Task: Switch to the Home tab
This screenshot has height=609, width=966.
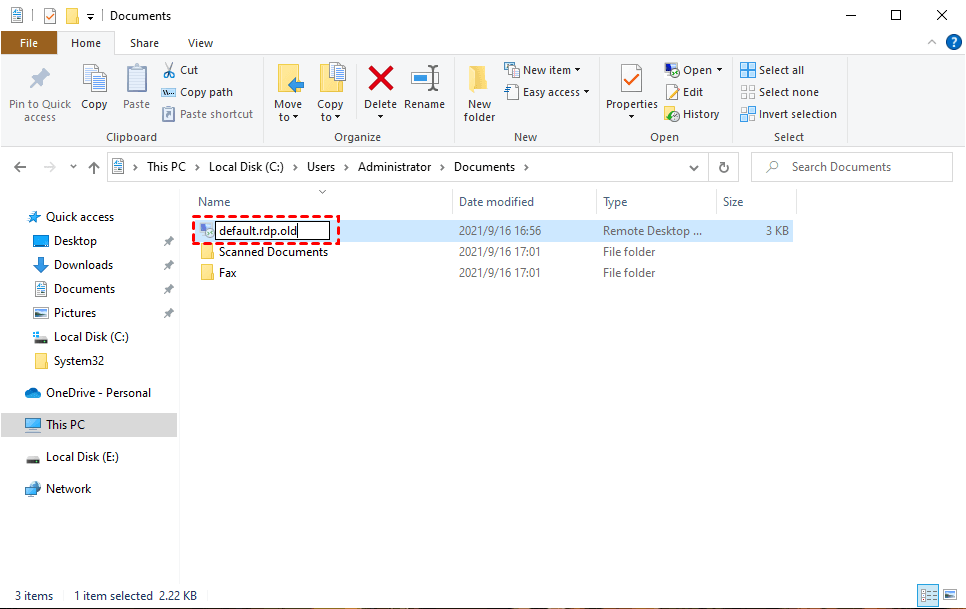Action: click(86, 43)
